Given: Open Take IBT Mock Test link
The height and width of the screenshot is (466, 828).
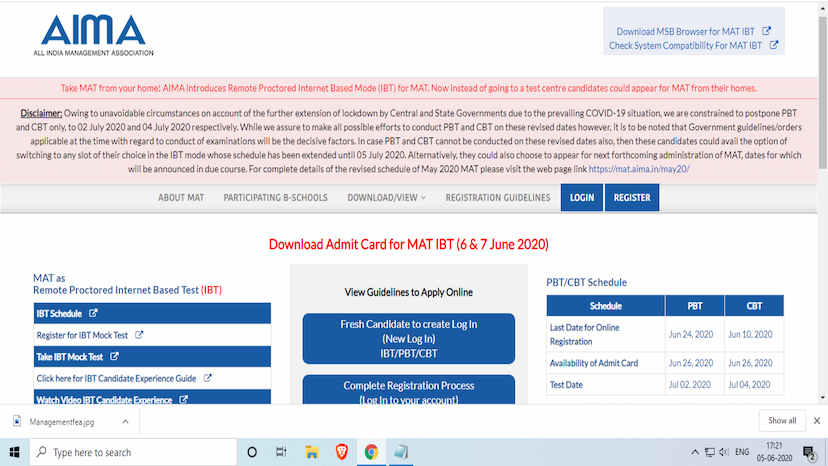Looking at the screenshot, I should click(70, 357).
